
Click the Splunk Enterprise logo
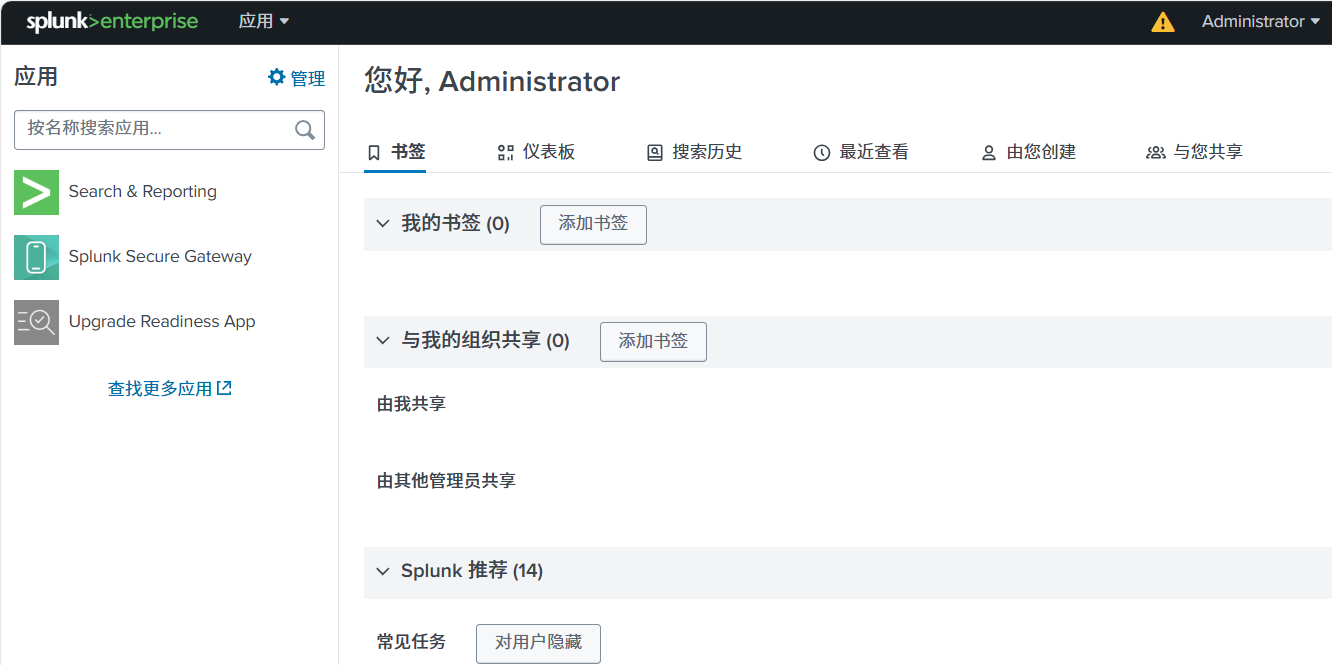112,22
